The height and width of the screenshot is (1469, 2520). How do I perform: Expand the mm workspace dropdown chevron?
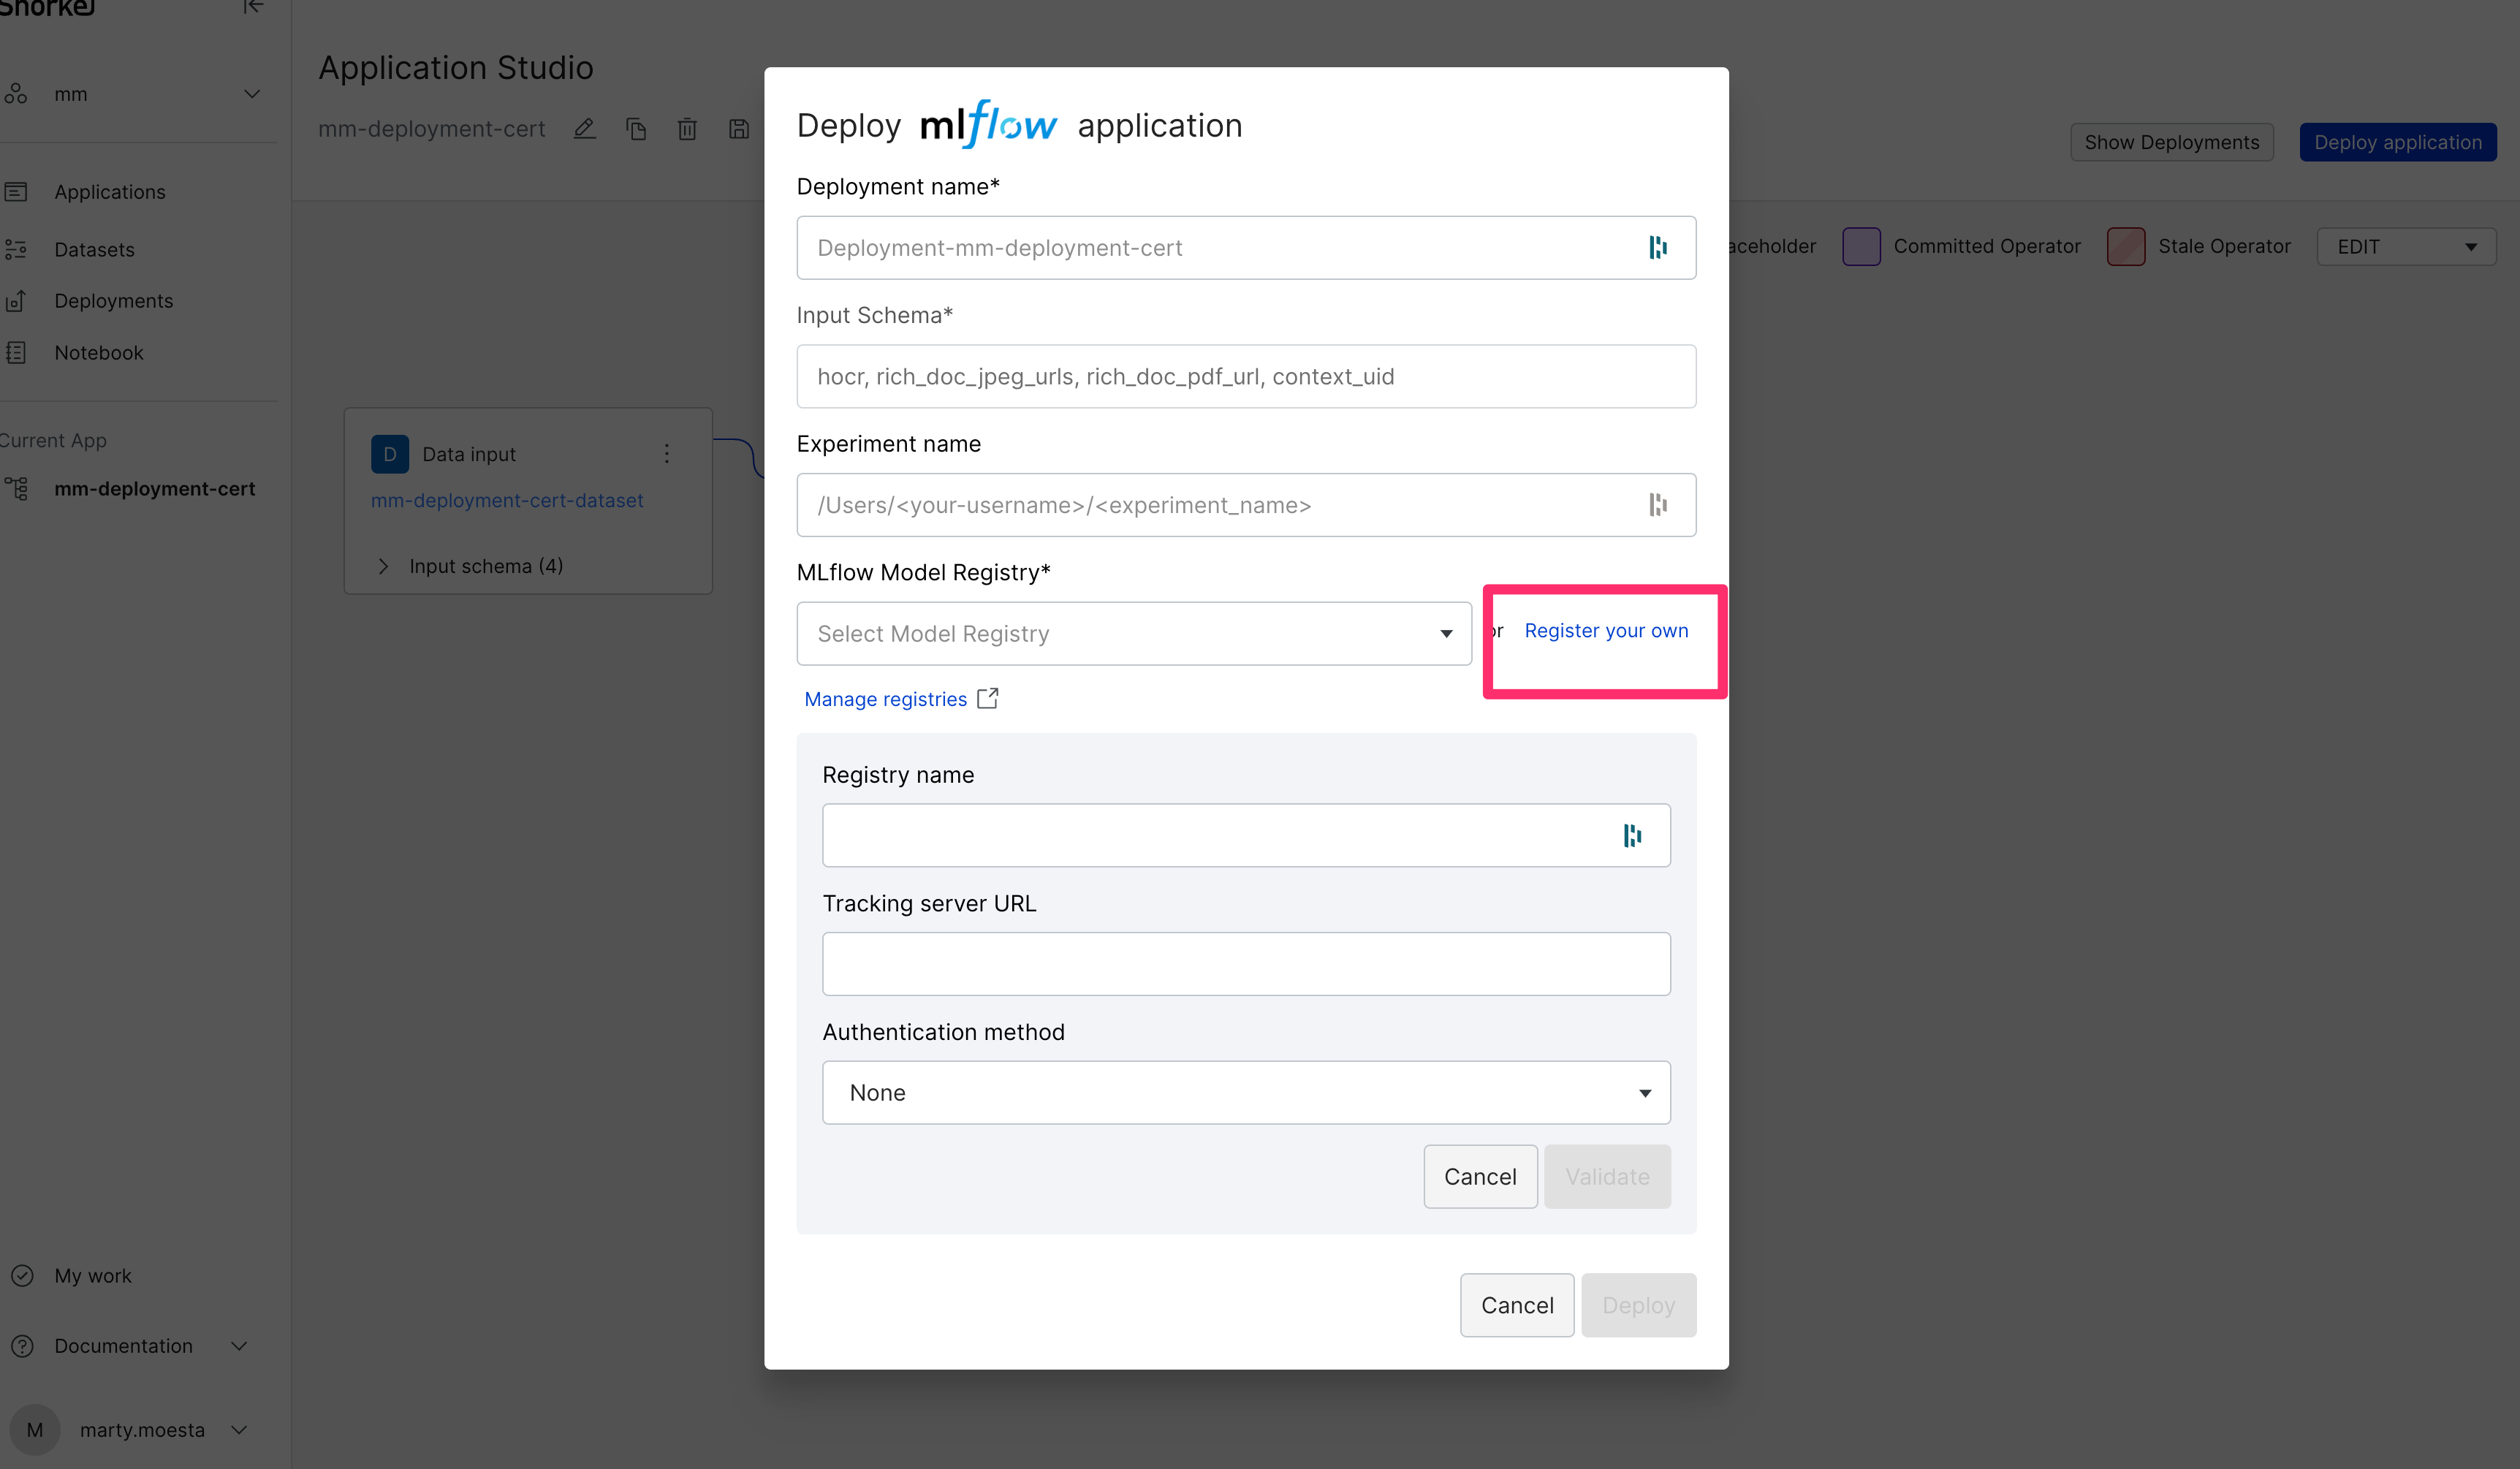point(252,94)
